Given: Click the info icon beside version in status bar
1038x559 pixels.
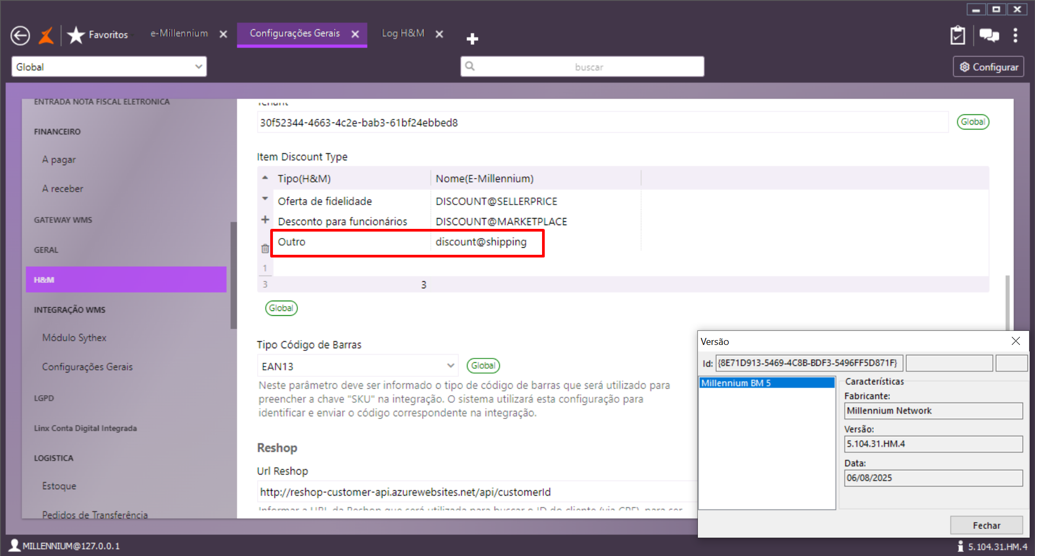Looking at the screenshot, I should pos(960,546).
